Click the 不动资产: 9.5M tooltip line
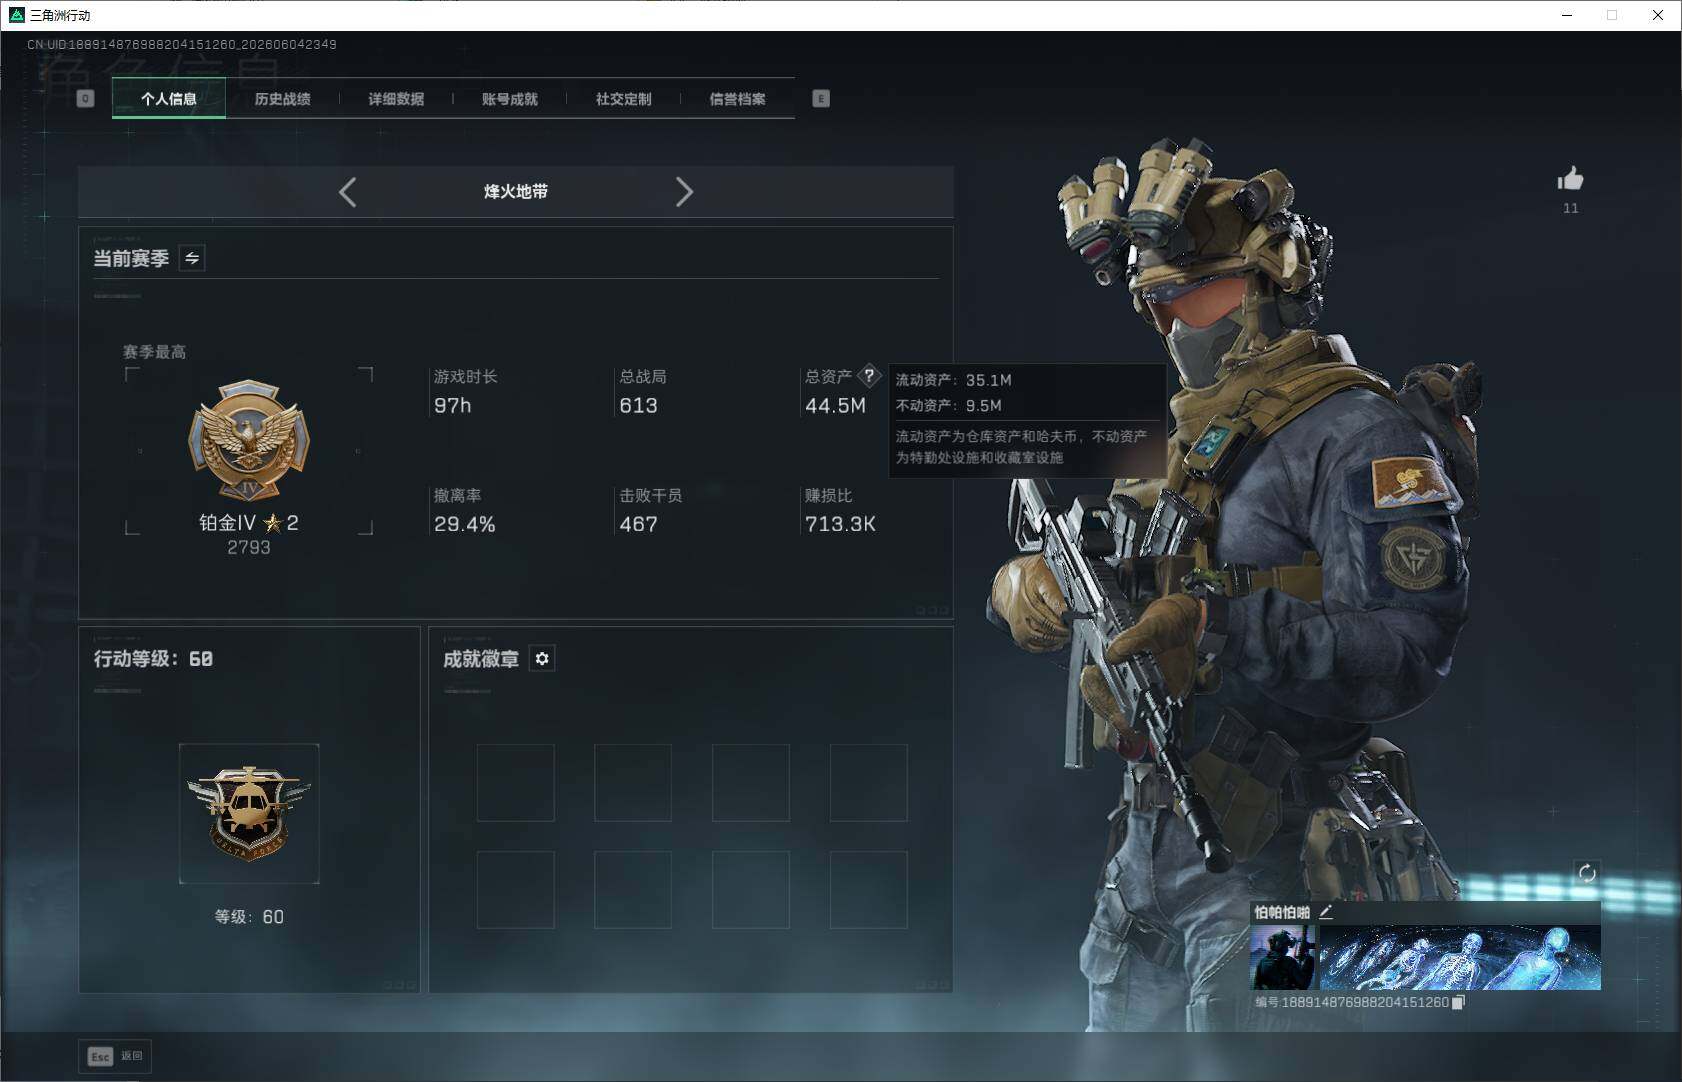The width and height of the screenshot is (1682, 1082). coord(948,405)
